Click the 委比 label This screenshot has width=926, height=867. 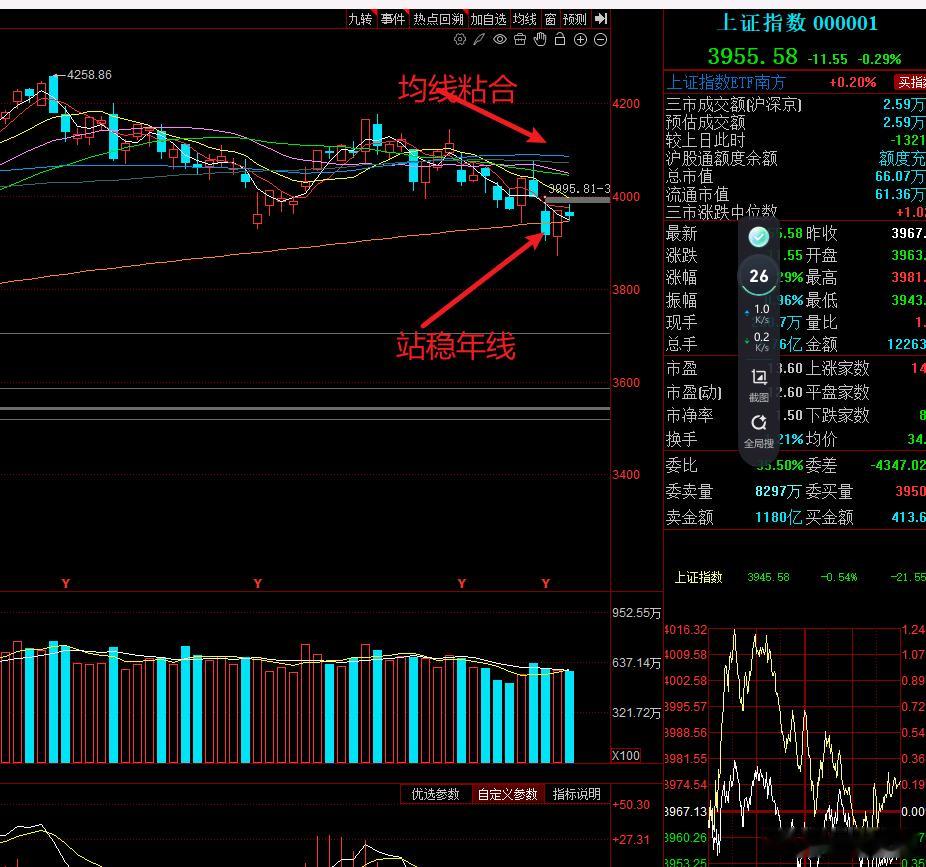tap(682, 465)
